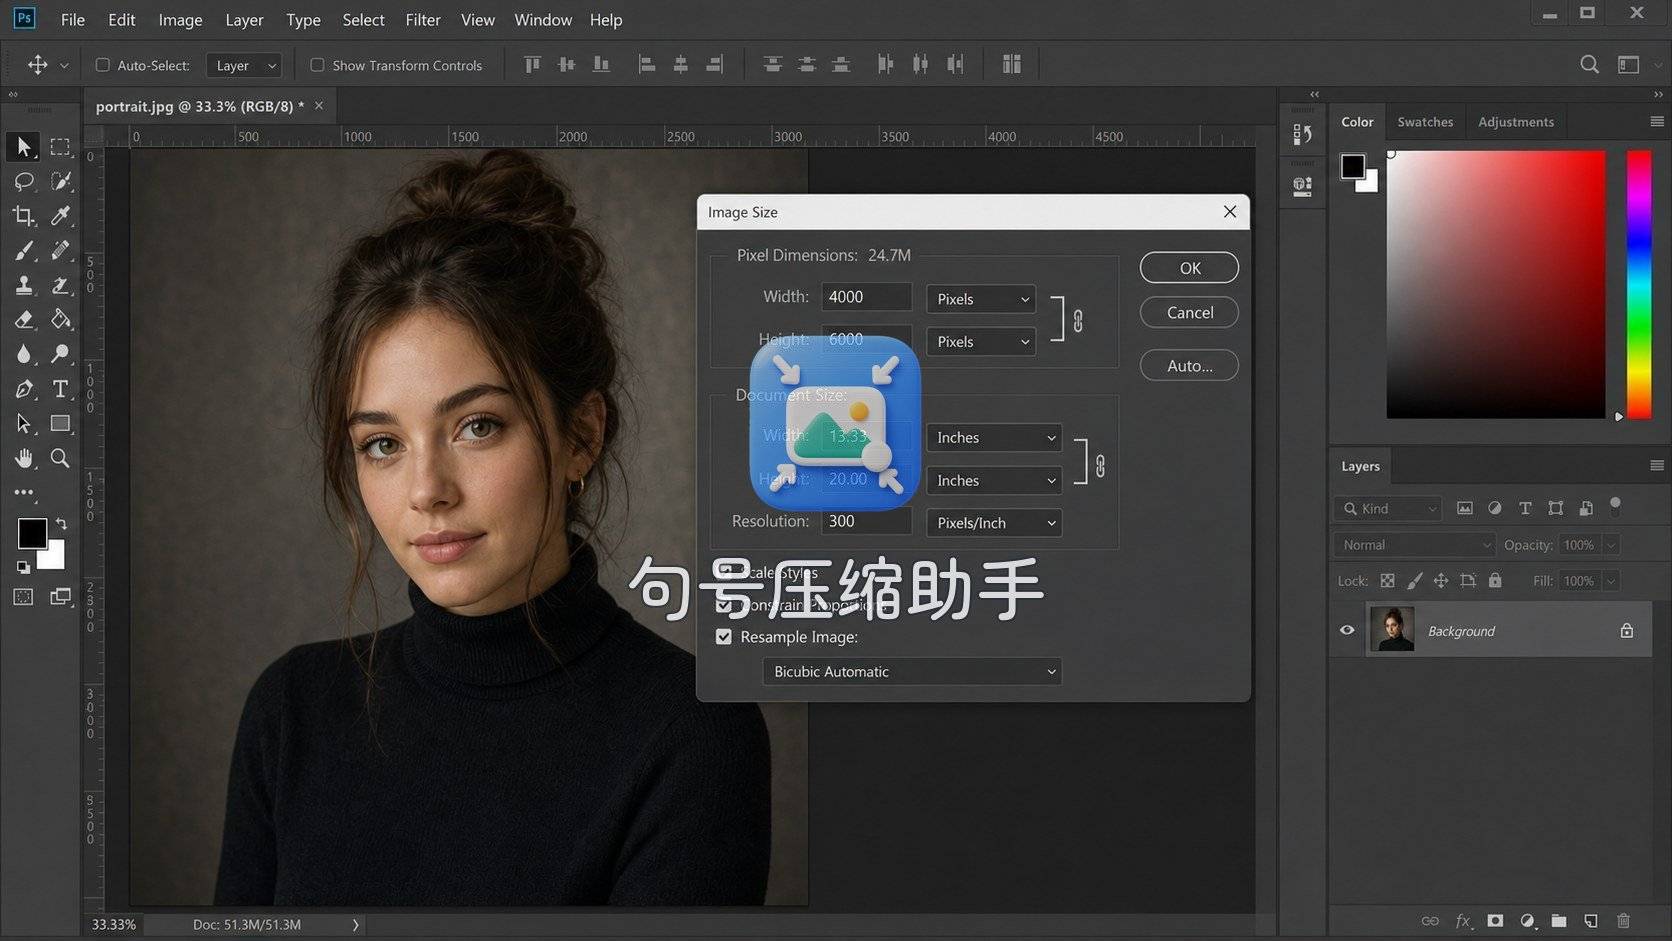
Task: Click the toolbox foreground color swatch
Action: point(32,533)
